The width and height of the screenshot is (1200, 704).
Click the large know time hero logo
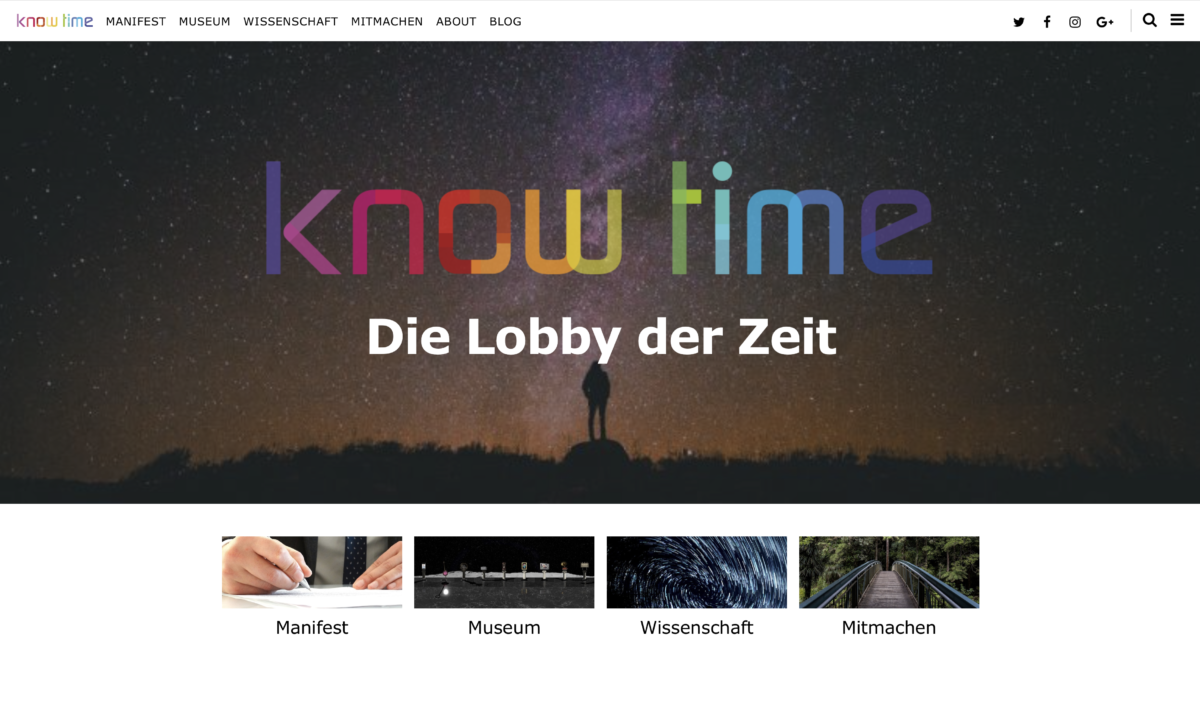599,218
